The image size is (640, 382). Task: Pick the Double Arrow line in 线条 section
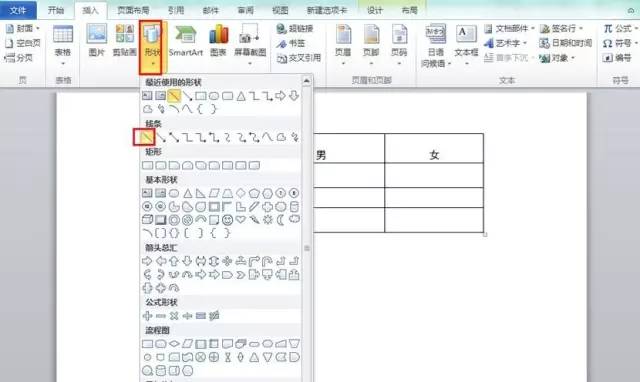[174, 138]
